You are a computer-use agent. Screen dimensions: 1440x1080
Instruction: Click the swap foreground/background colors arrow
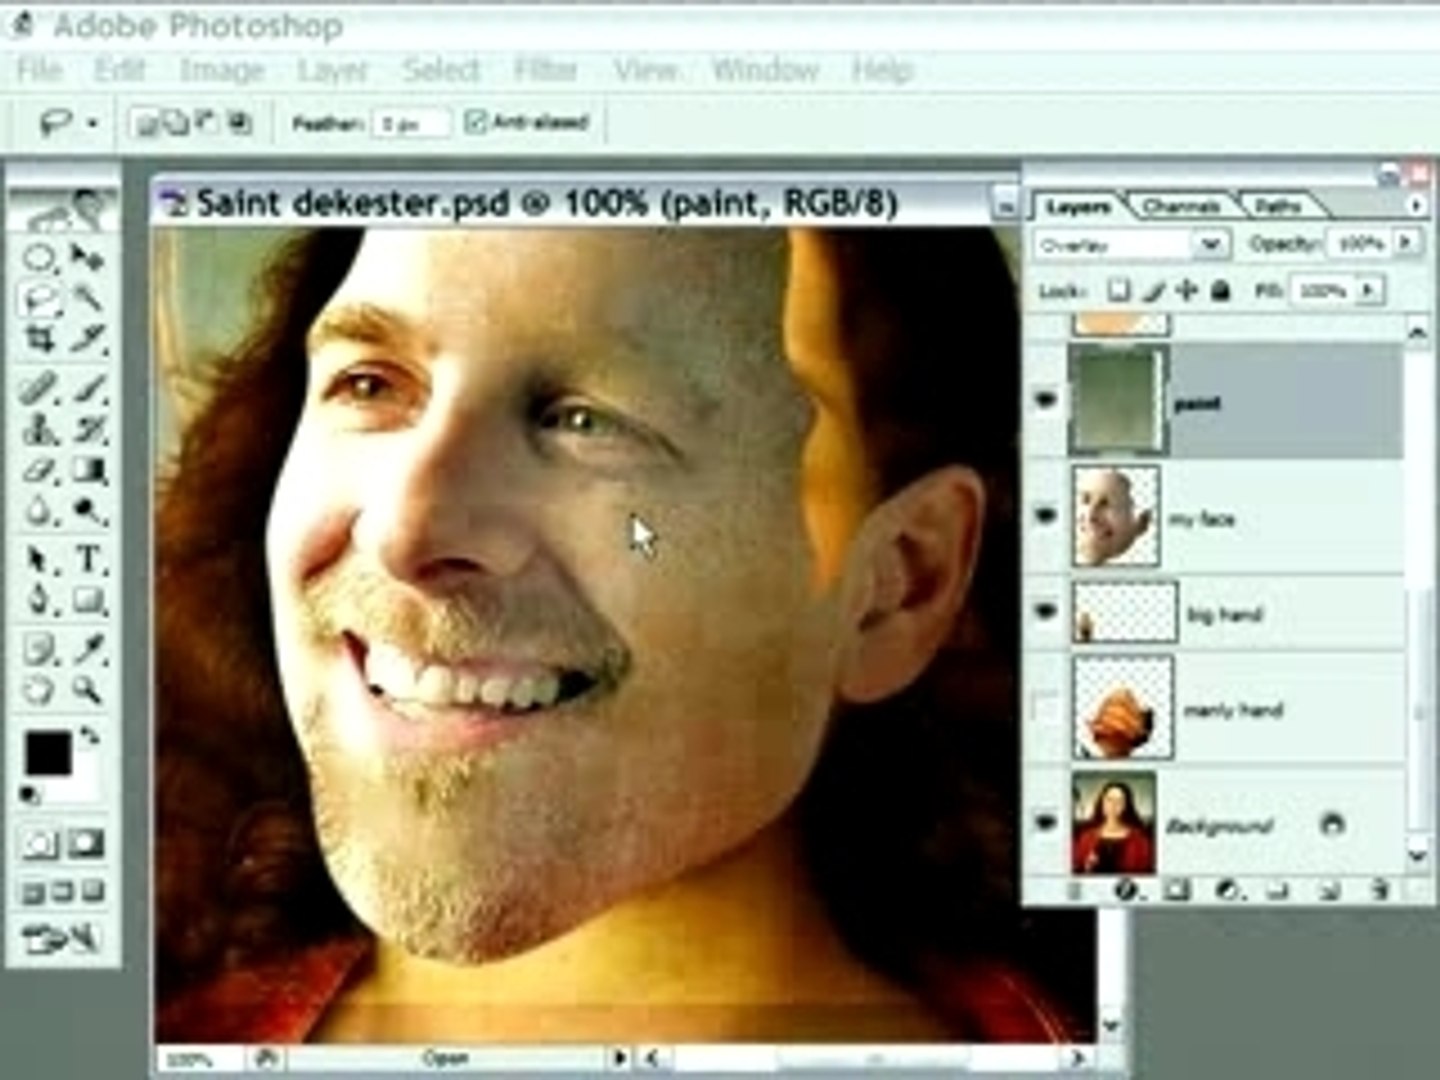pos(90,737)
